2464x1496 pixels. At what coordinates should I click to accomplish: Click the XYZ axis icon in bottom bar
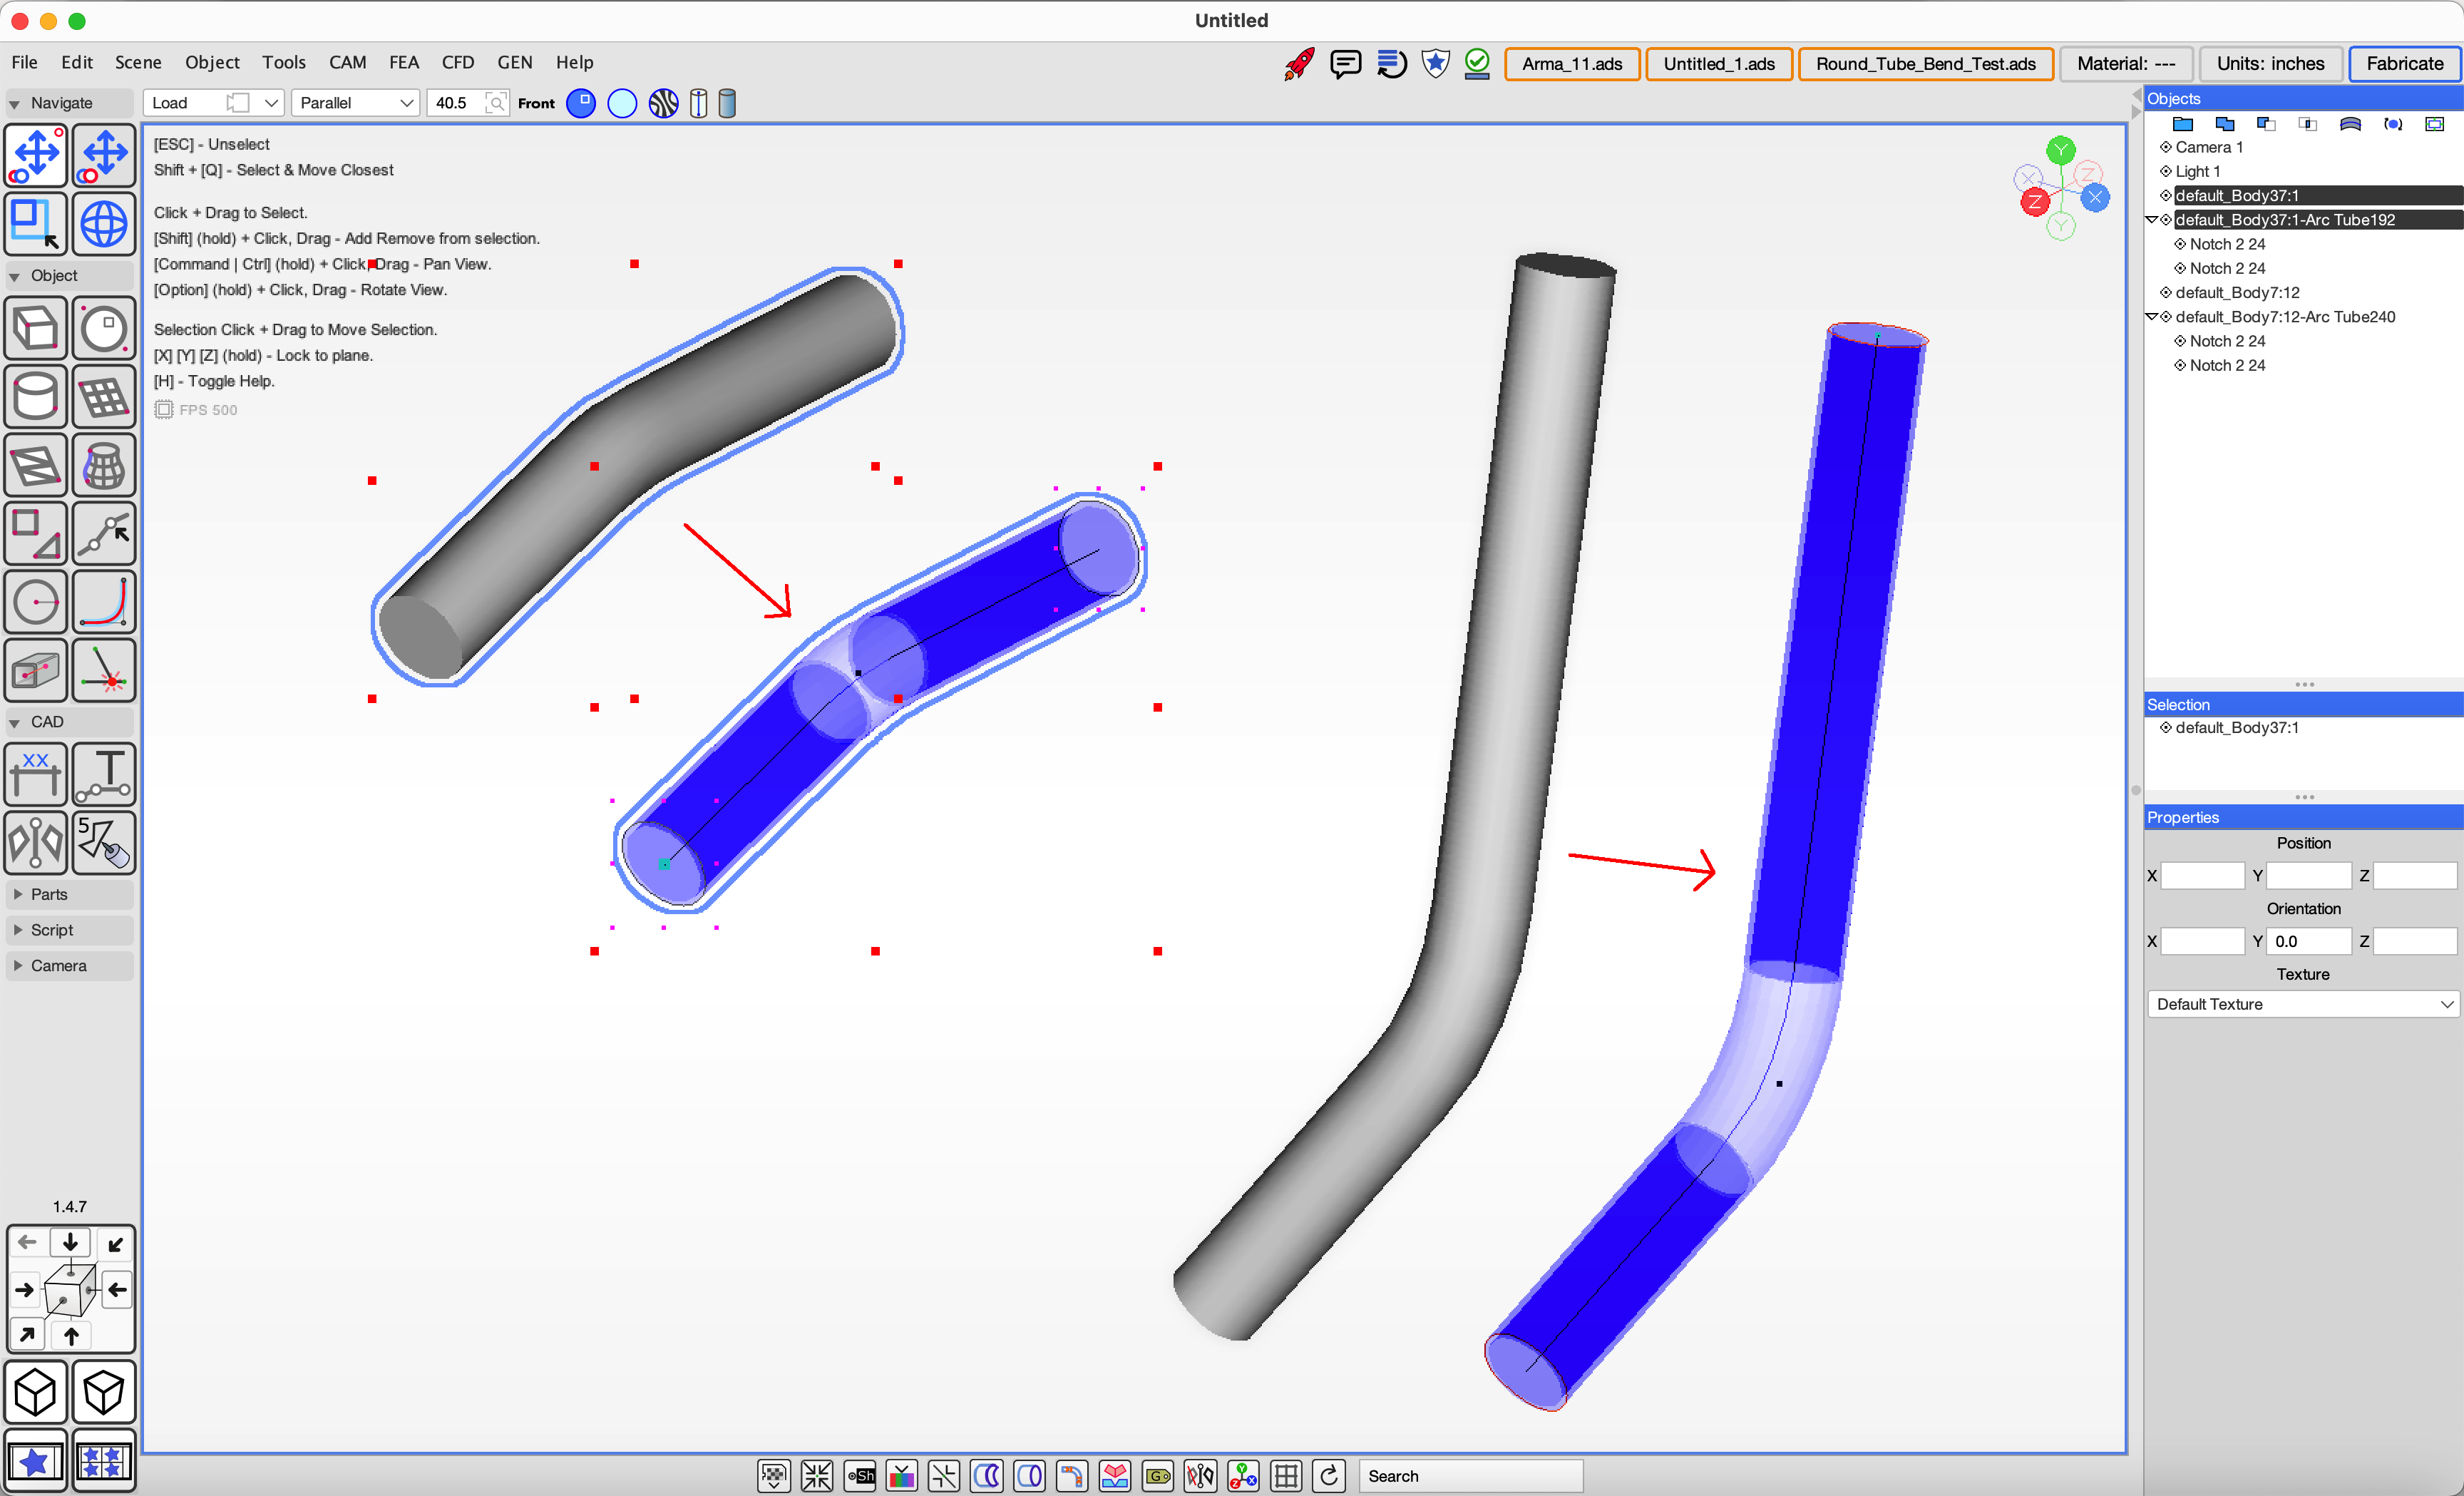tap(1243, 1475)
